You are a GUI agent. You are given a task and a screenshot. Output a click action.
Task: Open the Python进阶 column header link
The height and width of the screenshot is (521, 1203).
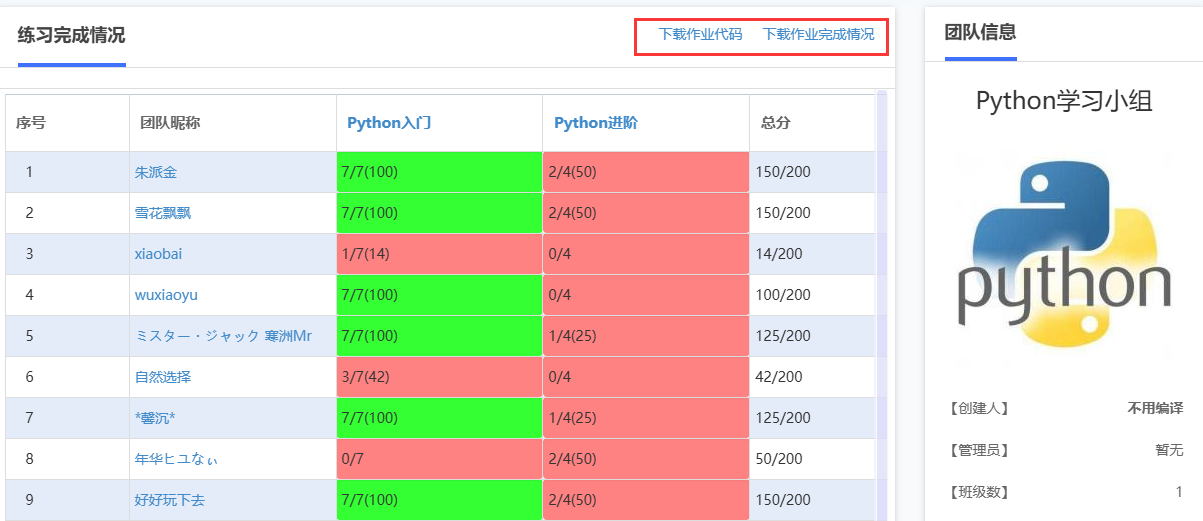[596, 123]
